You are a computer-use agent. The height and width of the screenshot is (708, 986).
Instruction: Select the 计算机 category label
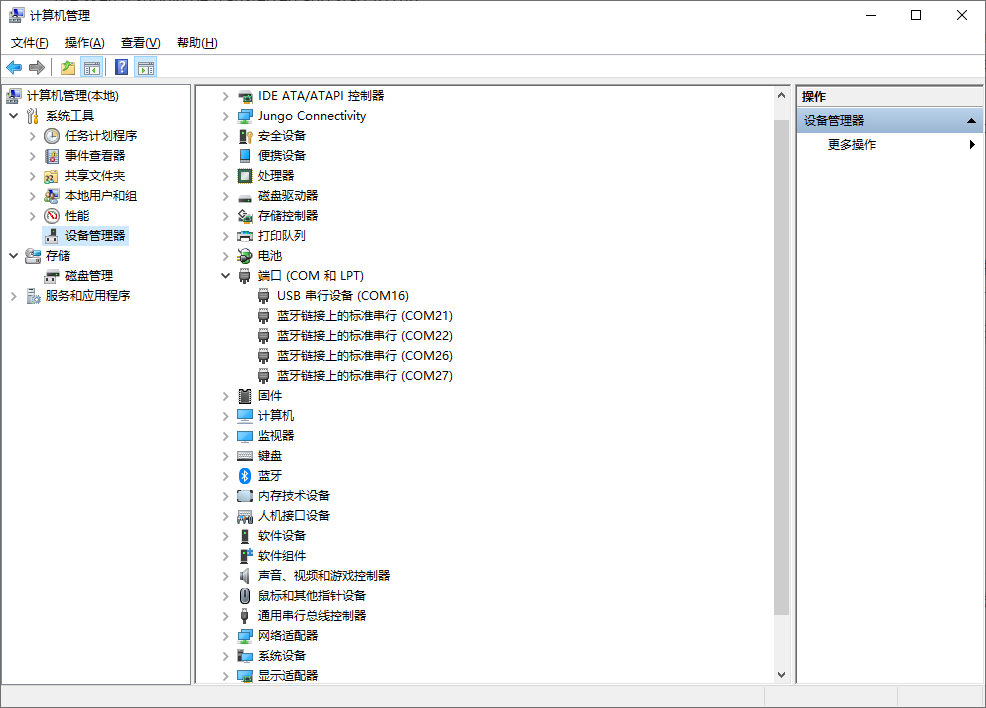[x=275, y=416]
